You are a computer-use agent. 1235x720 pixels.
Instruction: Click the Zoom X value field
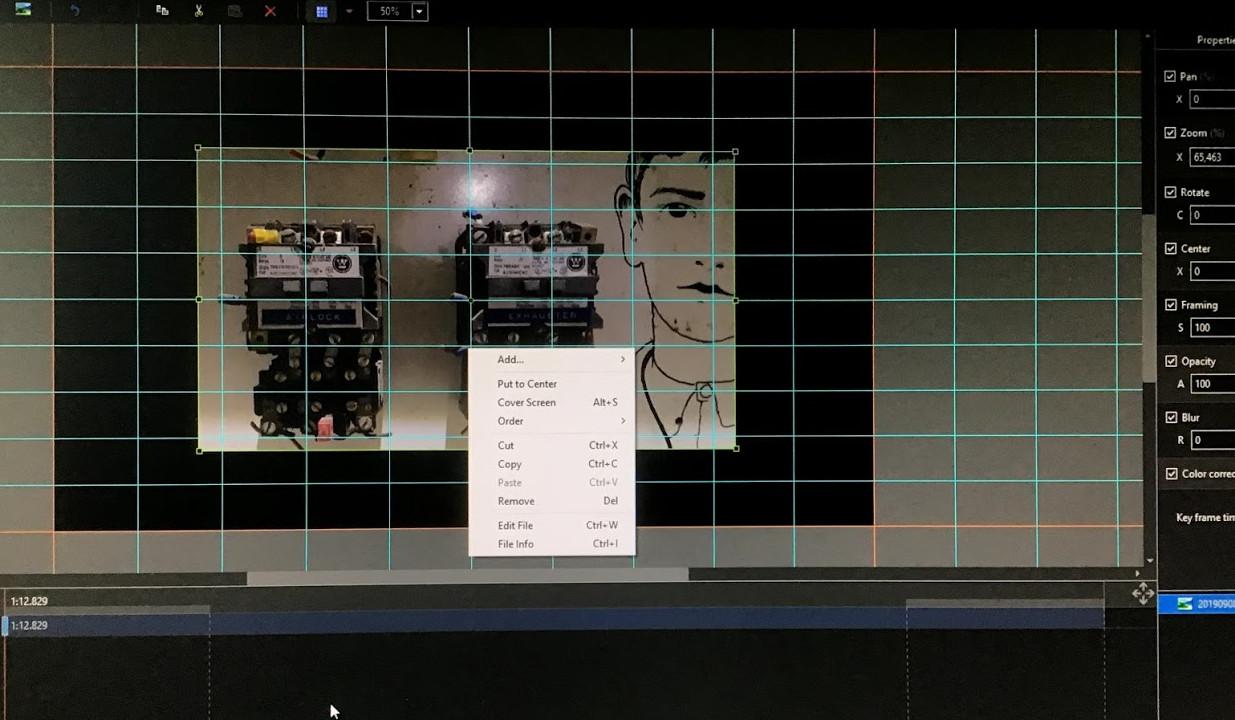coord(1212,157)
